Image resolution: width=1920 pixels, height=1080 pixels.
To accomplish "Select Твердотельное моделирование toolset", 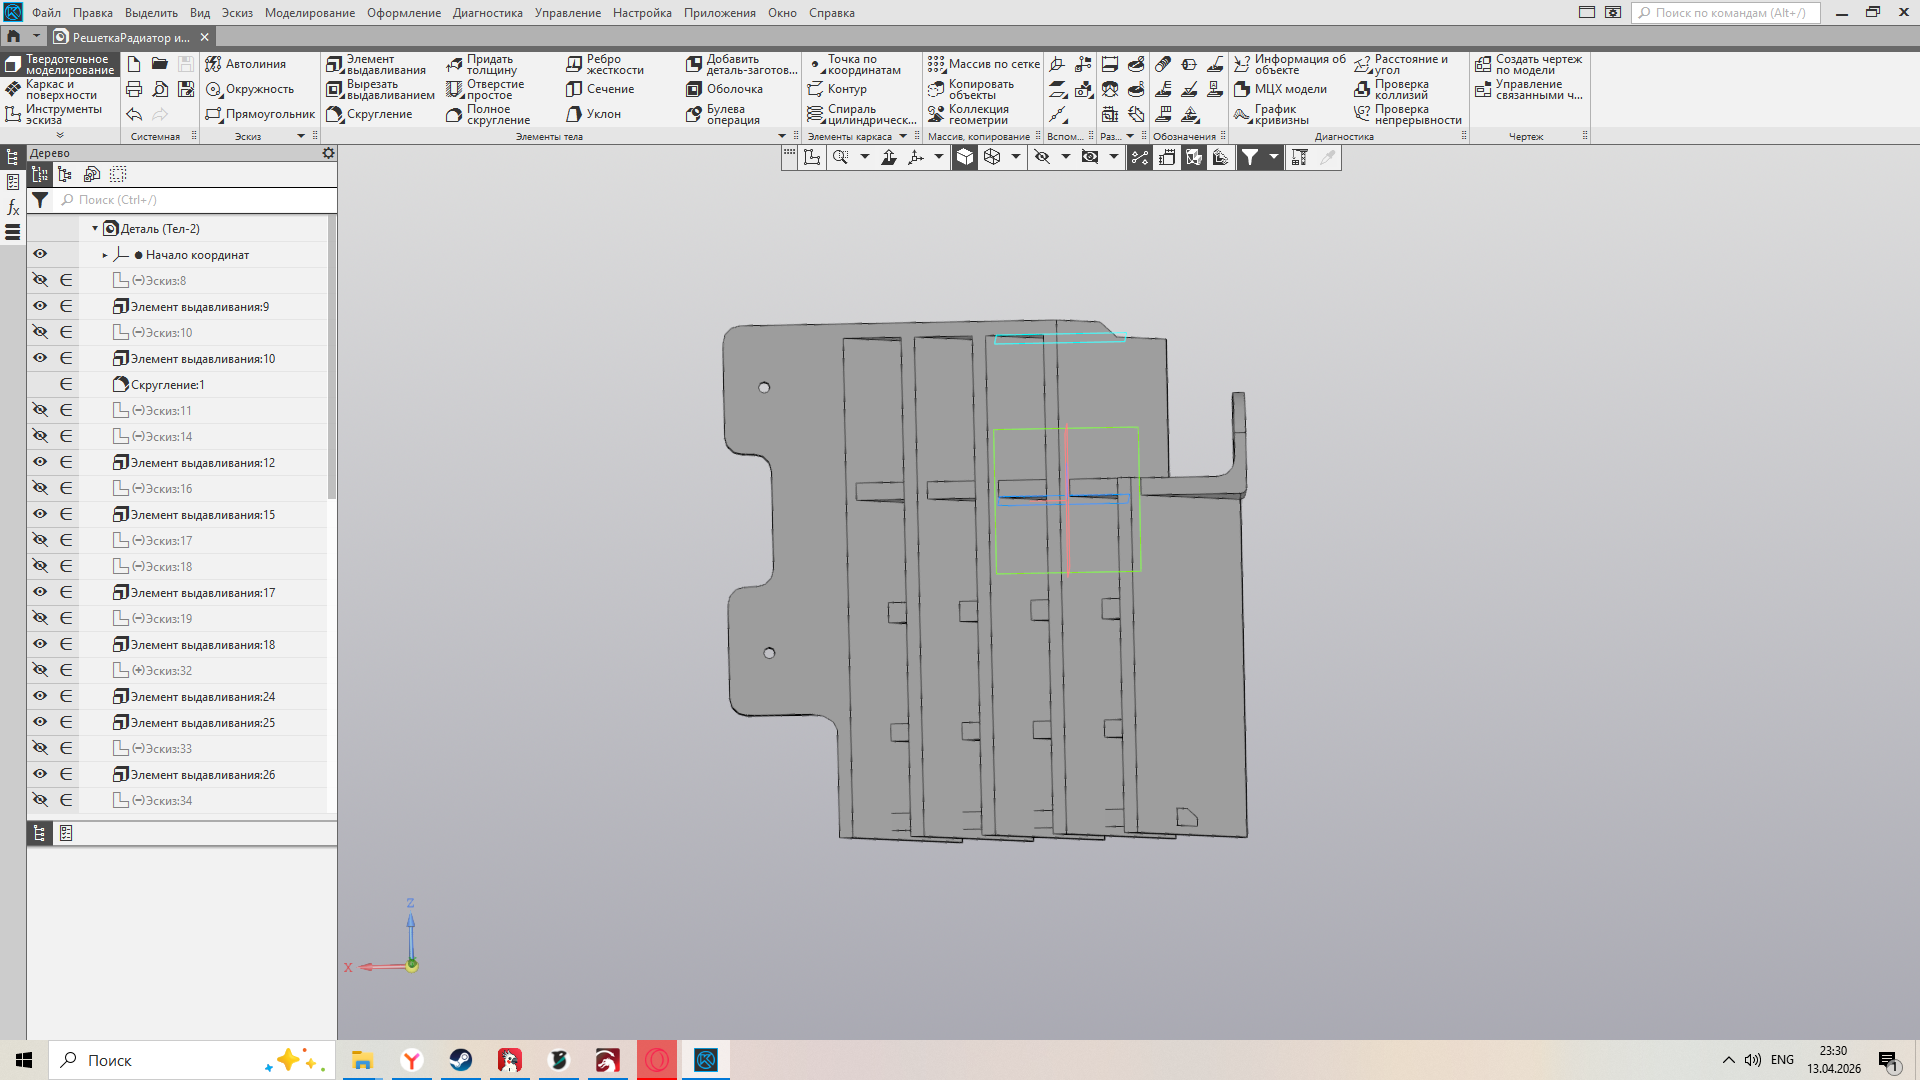I will (60, 64).
